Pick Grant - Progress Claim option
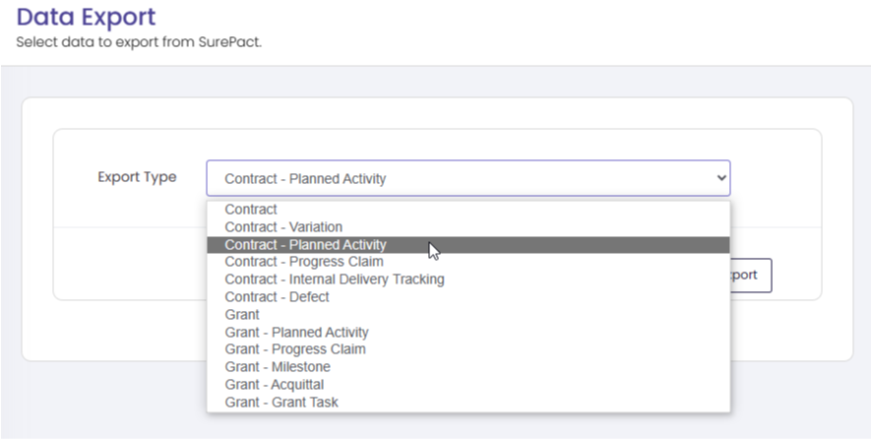This screenshot has height=439, width=874. (x=468, y=349)
